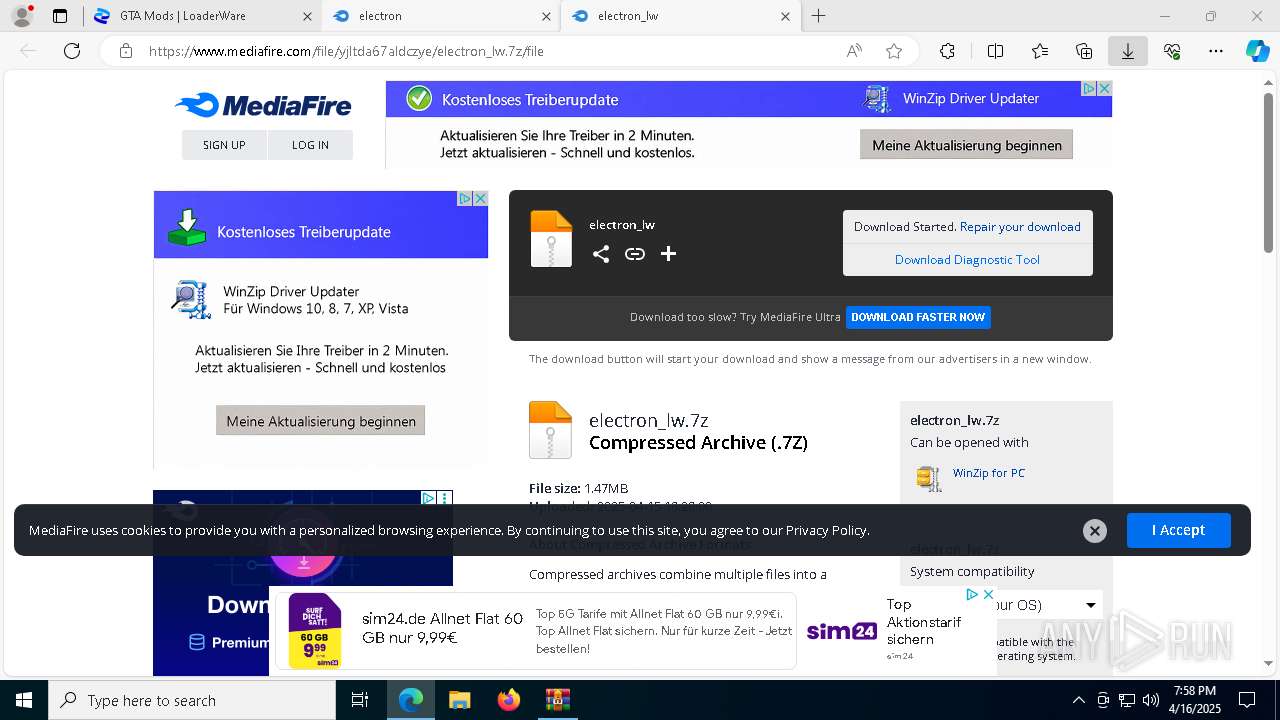This screenshot has width=1280, height=720.
Task: Open the tab actions menu icon
Action: click(60, 16)
